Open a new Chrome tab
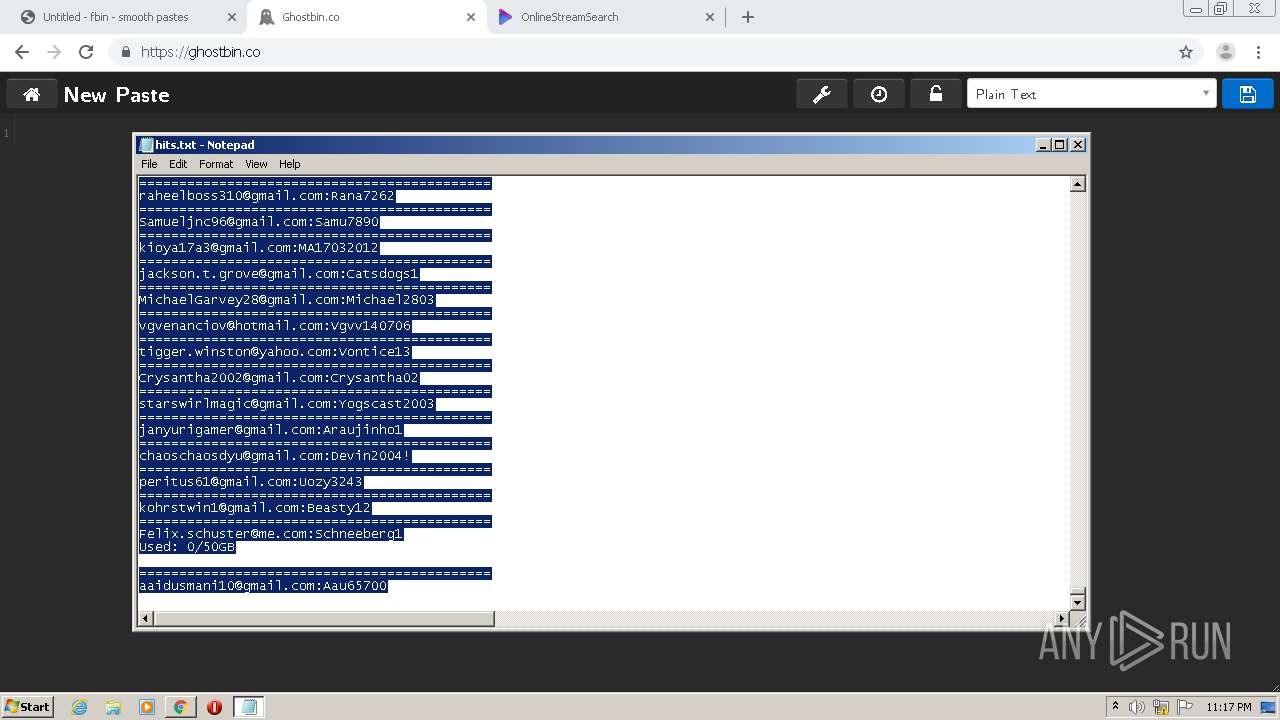 (748, 17)
